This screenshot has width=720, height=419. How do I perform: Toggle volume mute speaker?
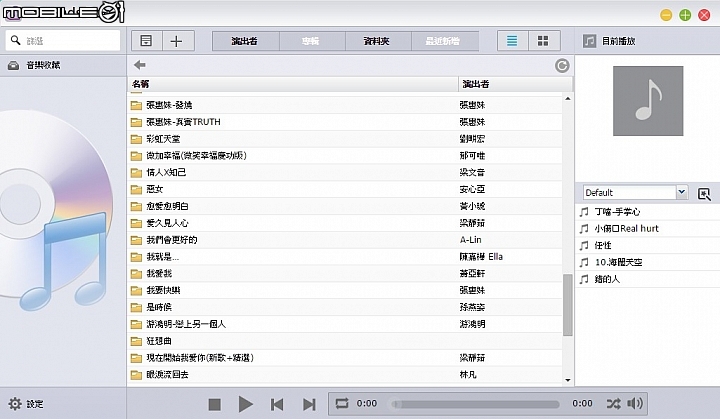[635, 404]
